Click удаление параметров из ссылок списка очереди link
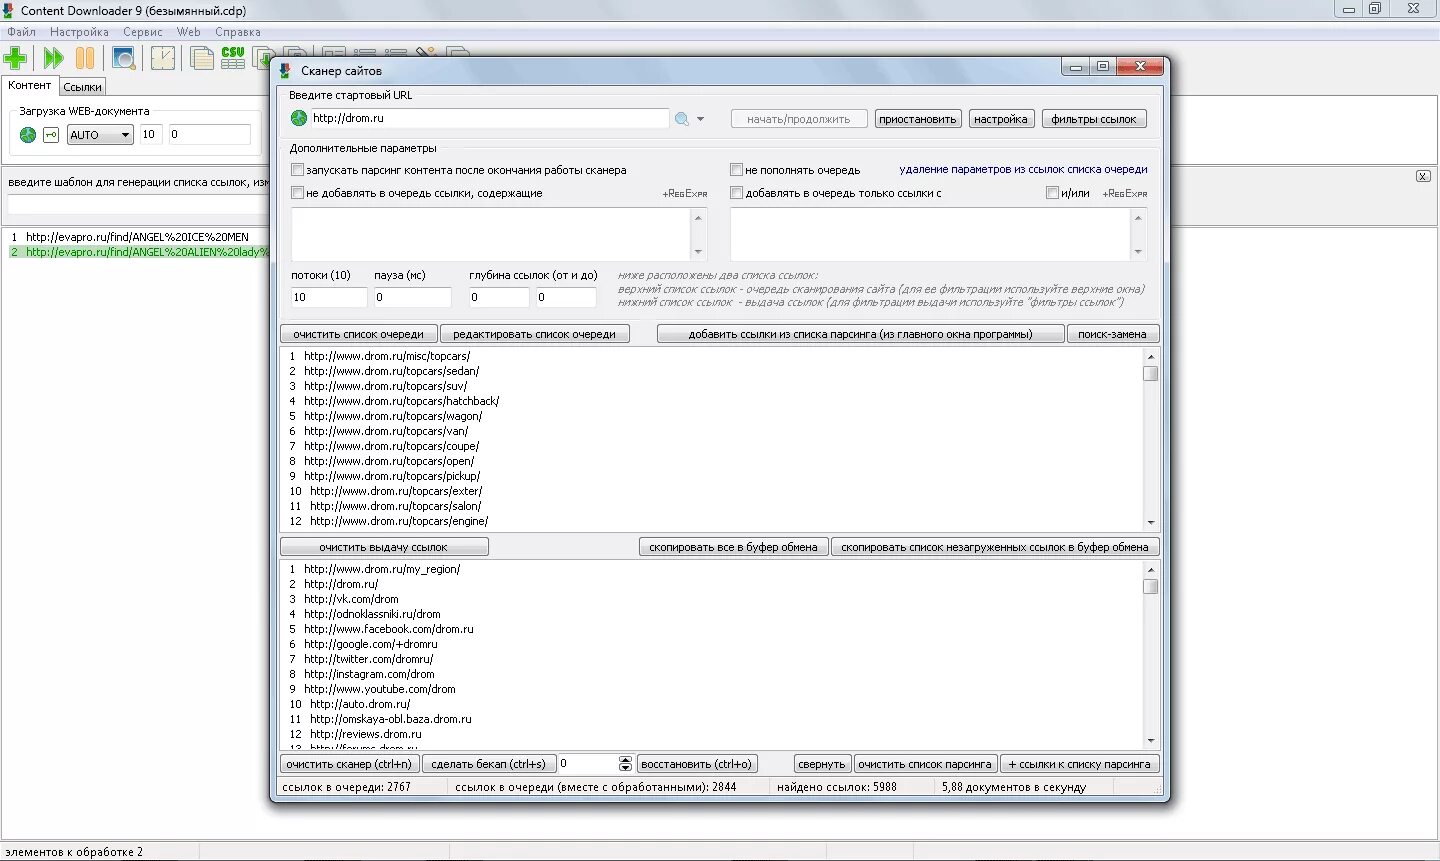This screenshot has height=861, width=1440. click(x=1024, y=170)
